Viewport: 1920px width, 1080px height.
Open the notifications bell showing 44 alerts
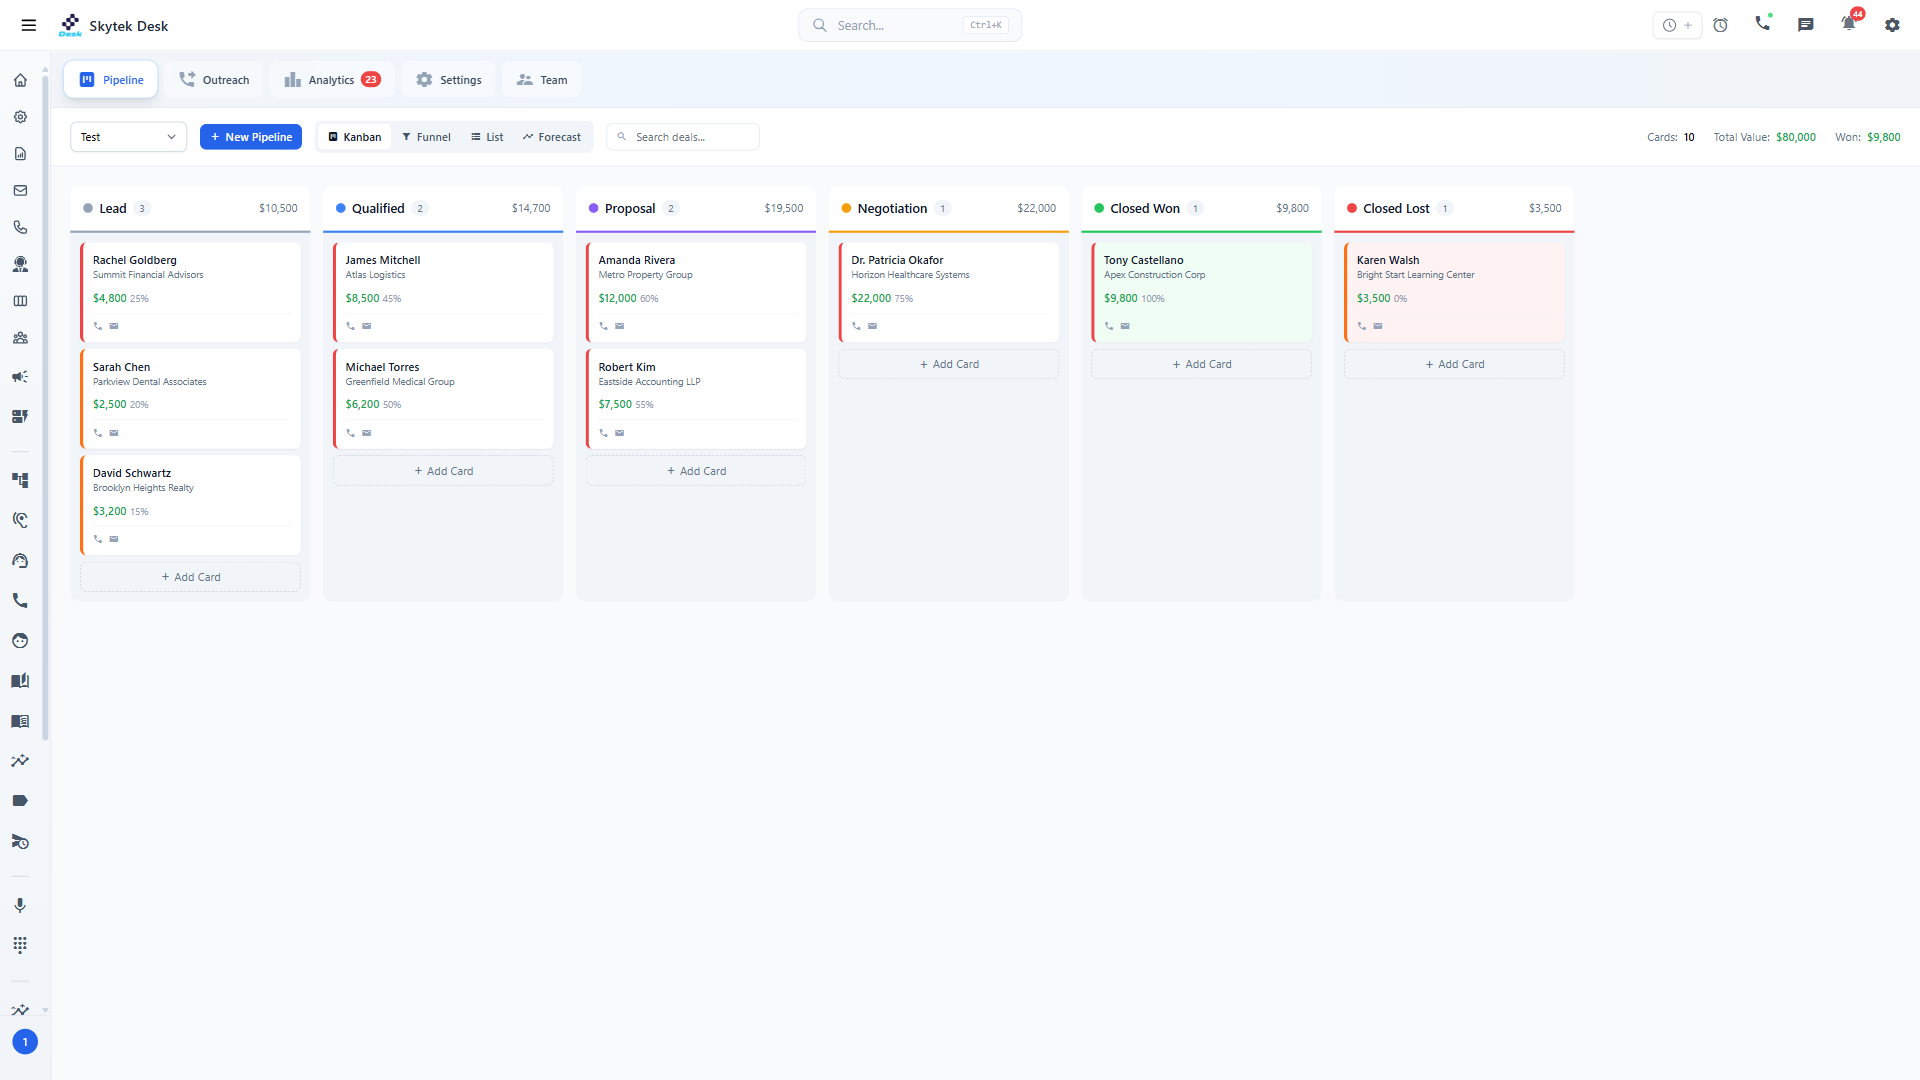1849,25
